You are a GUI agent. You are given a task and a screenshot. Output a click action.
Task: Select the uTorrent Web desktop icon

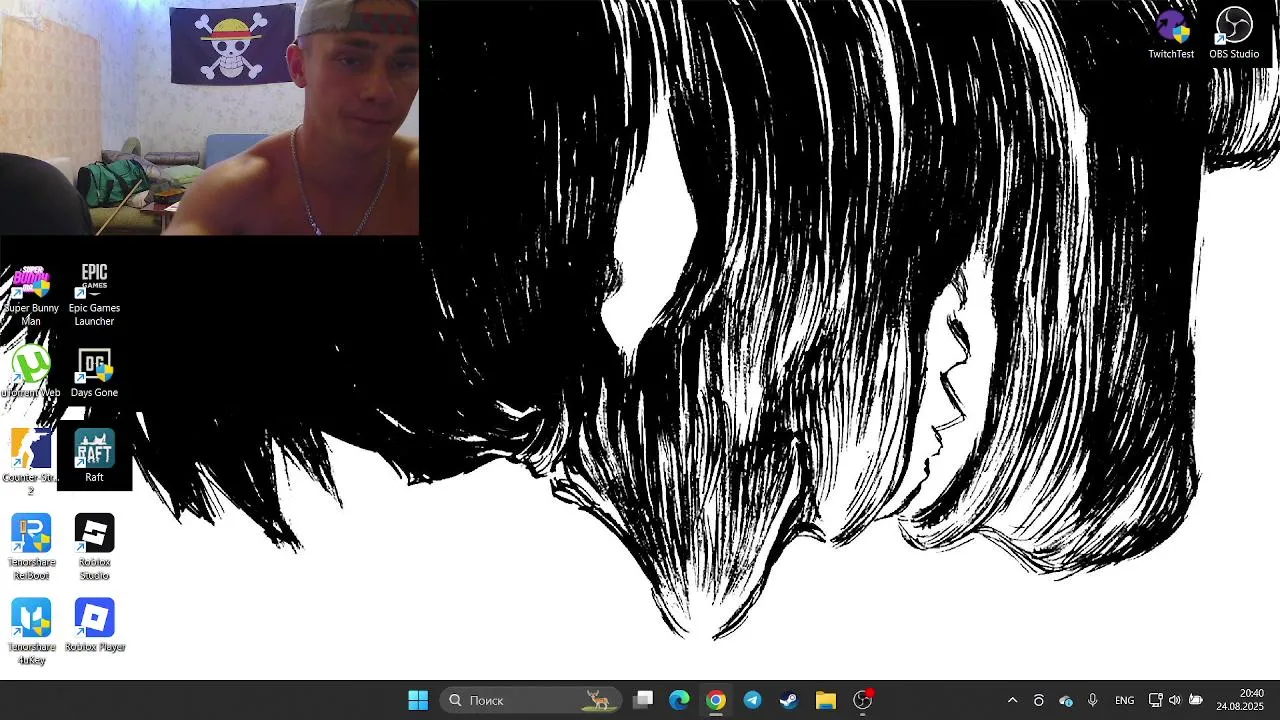click(31, 372)
